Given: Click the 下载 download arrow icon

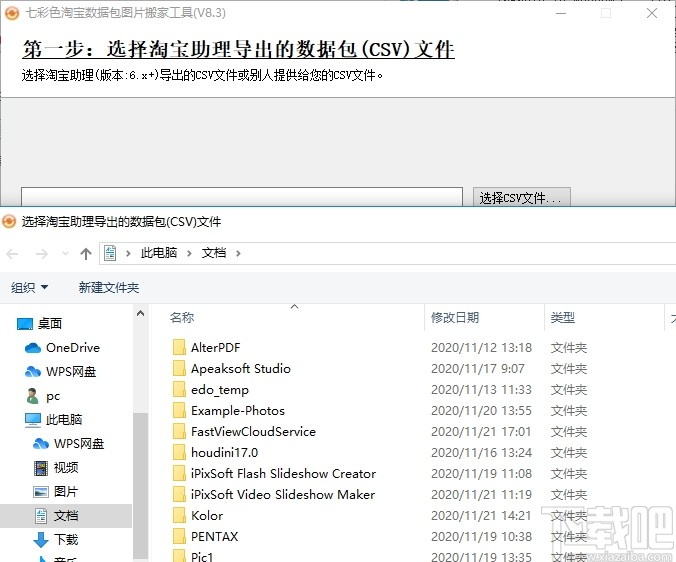Looking at the screenshot, I should point(41,540).
